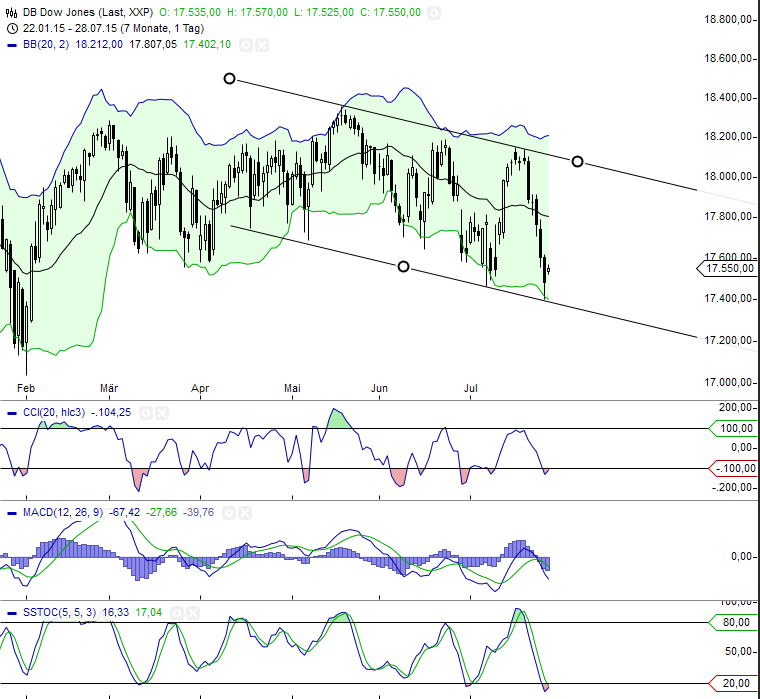
Task: Click the 17.000,00 price axis label
Action: [x=728, y=383]
